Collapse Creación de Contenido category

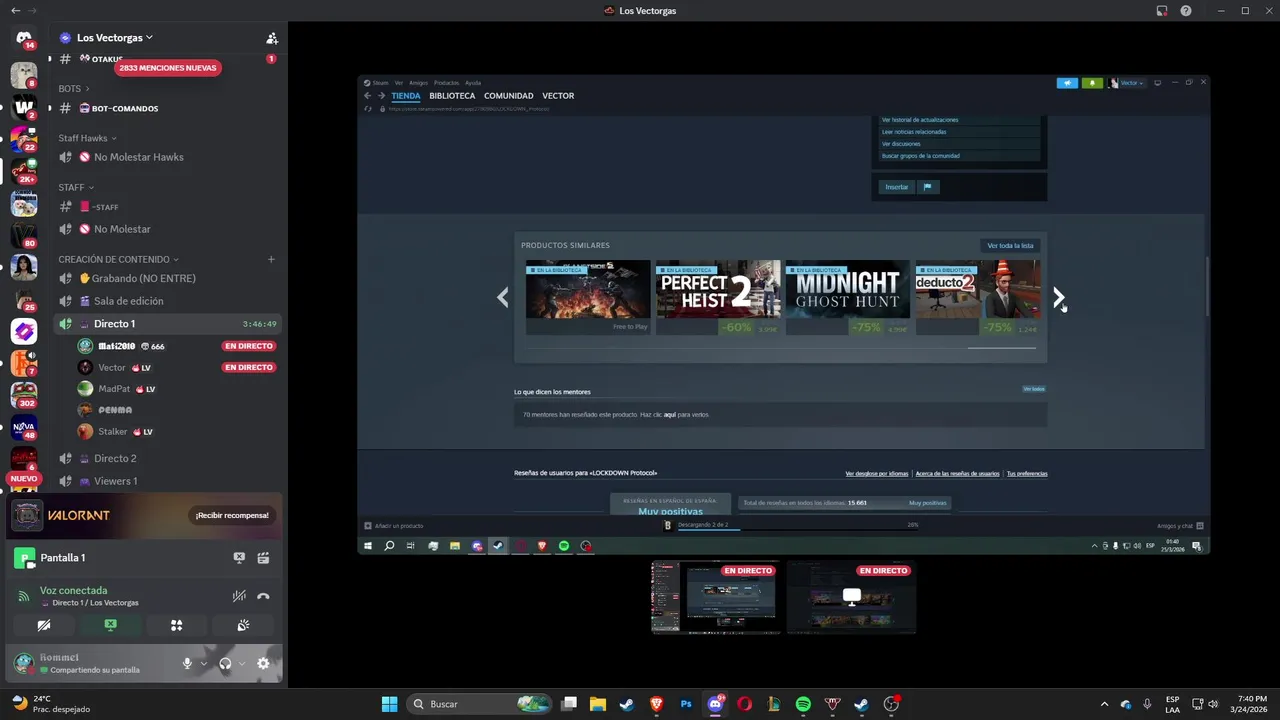click(118, 259)
